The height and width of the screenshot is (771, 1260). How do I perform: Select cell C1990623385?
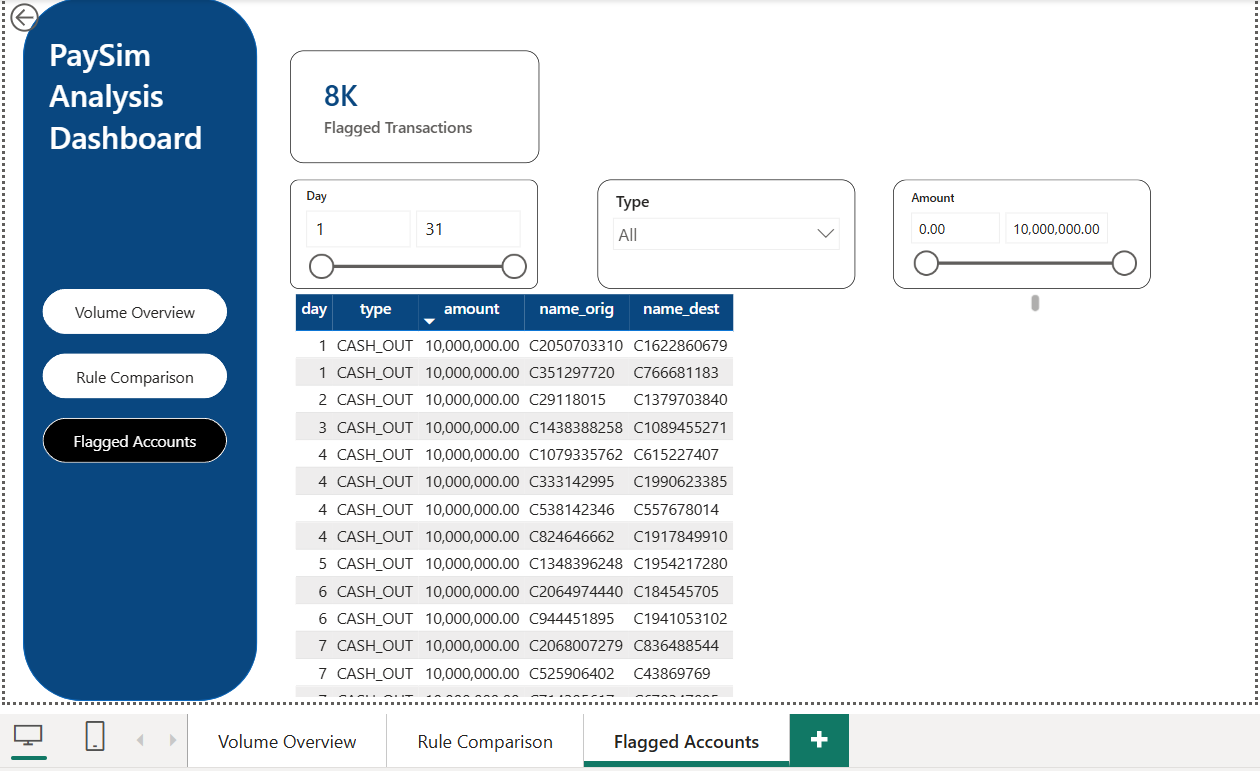[x=680, y=481]
